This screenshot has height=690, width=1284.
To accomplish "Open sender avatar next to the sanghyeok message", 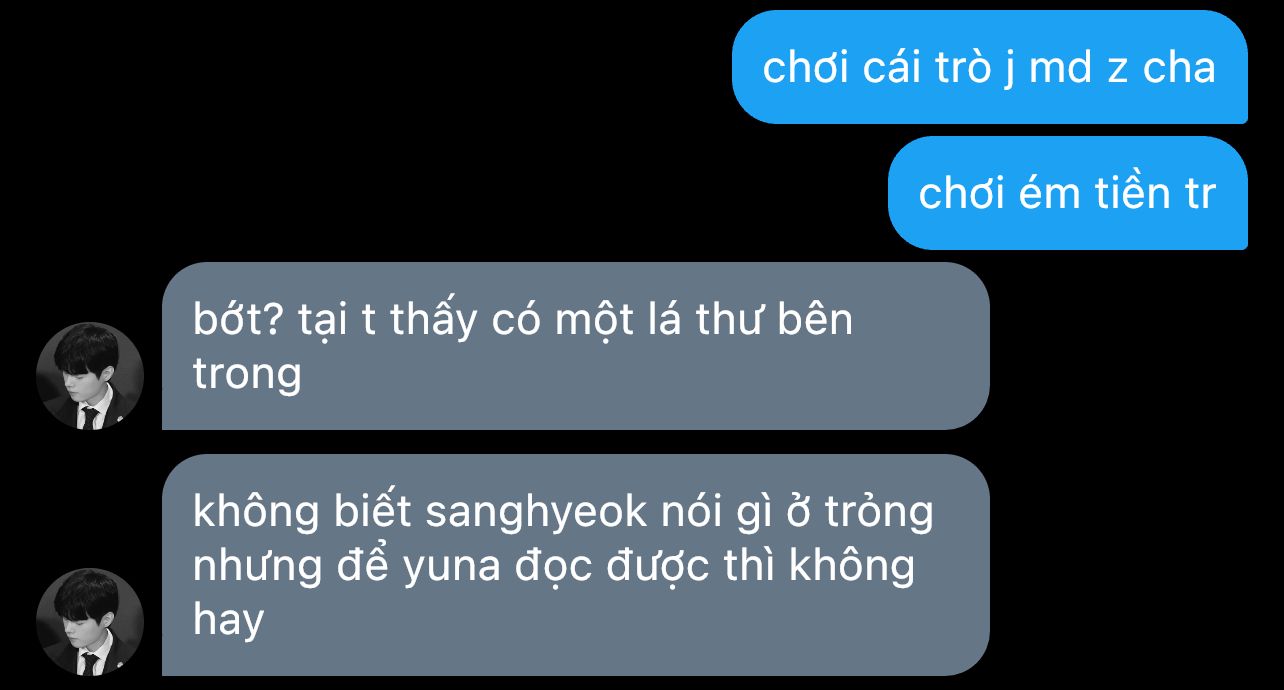I will [90, 622].
